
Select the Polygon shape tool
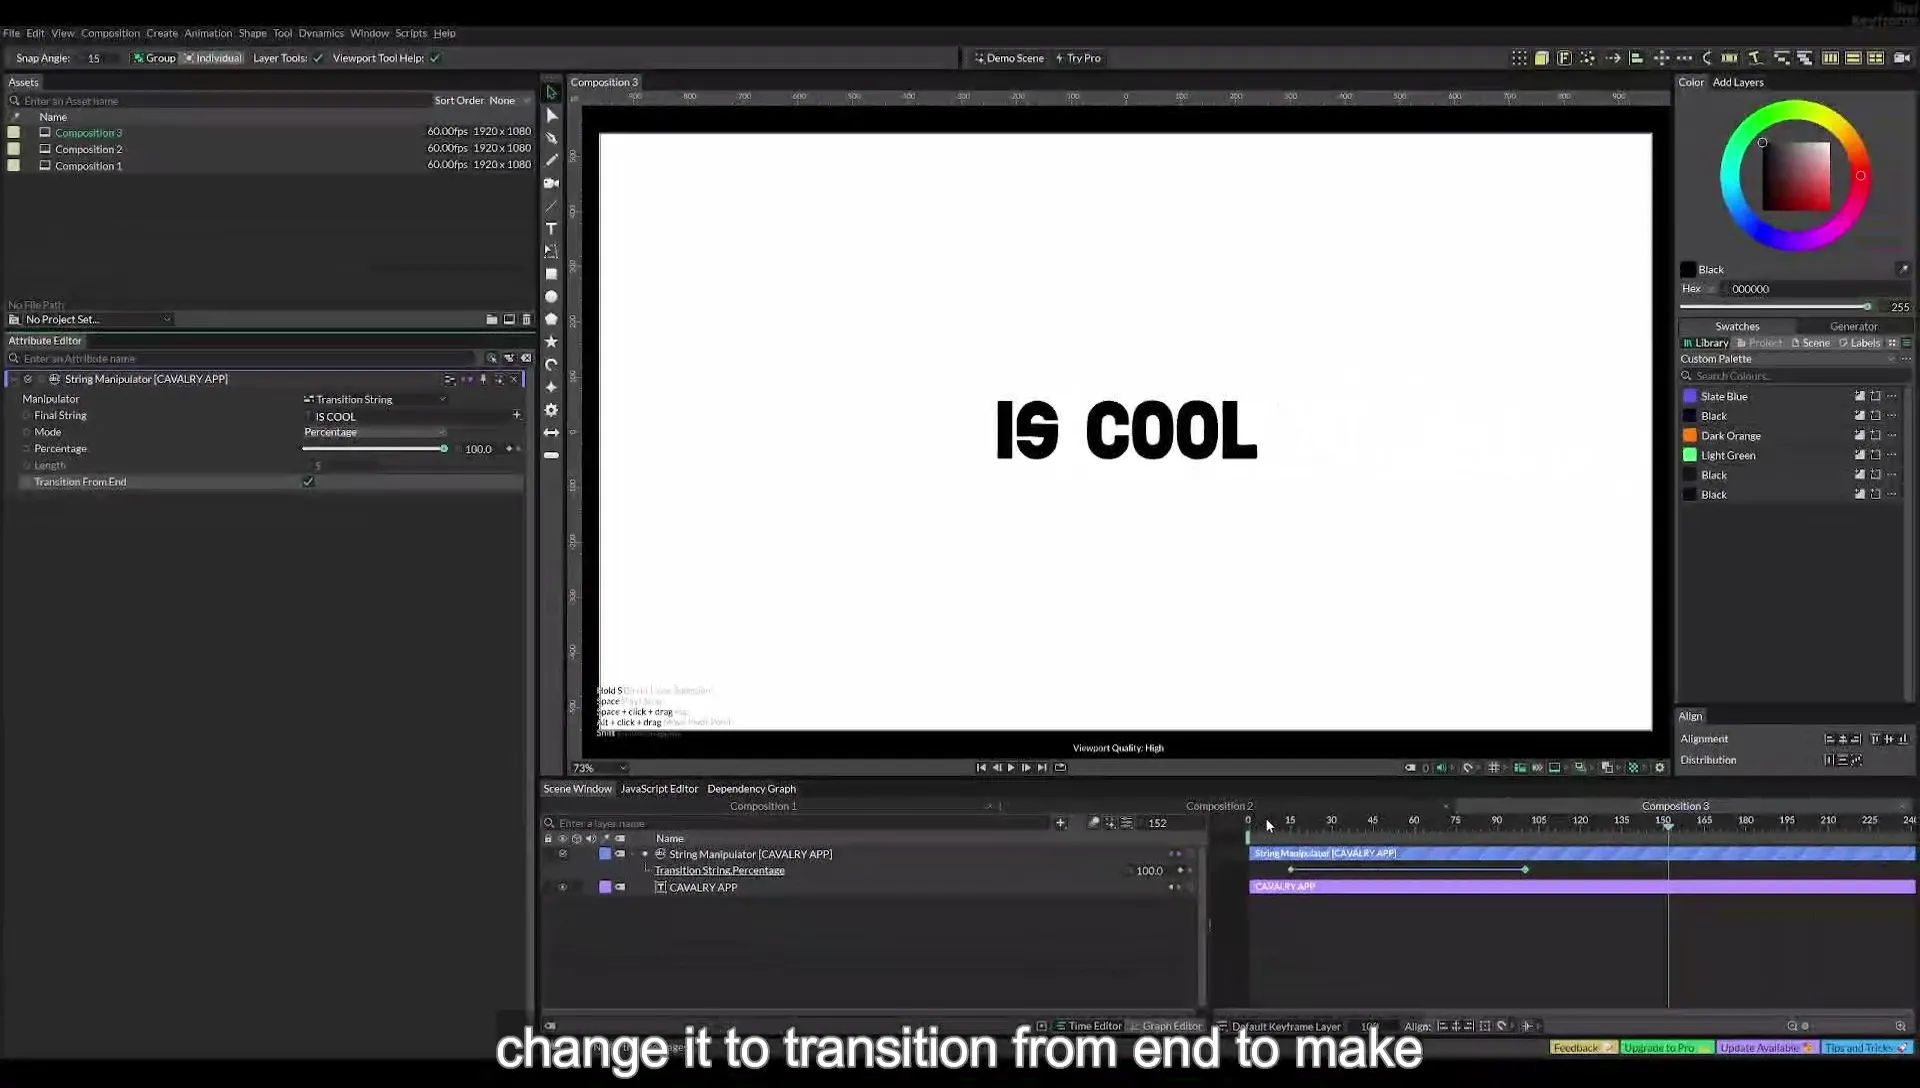coord(551,319)
